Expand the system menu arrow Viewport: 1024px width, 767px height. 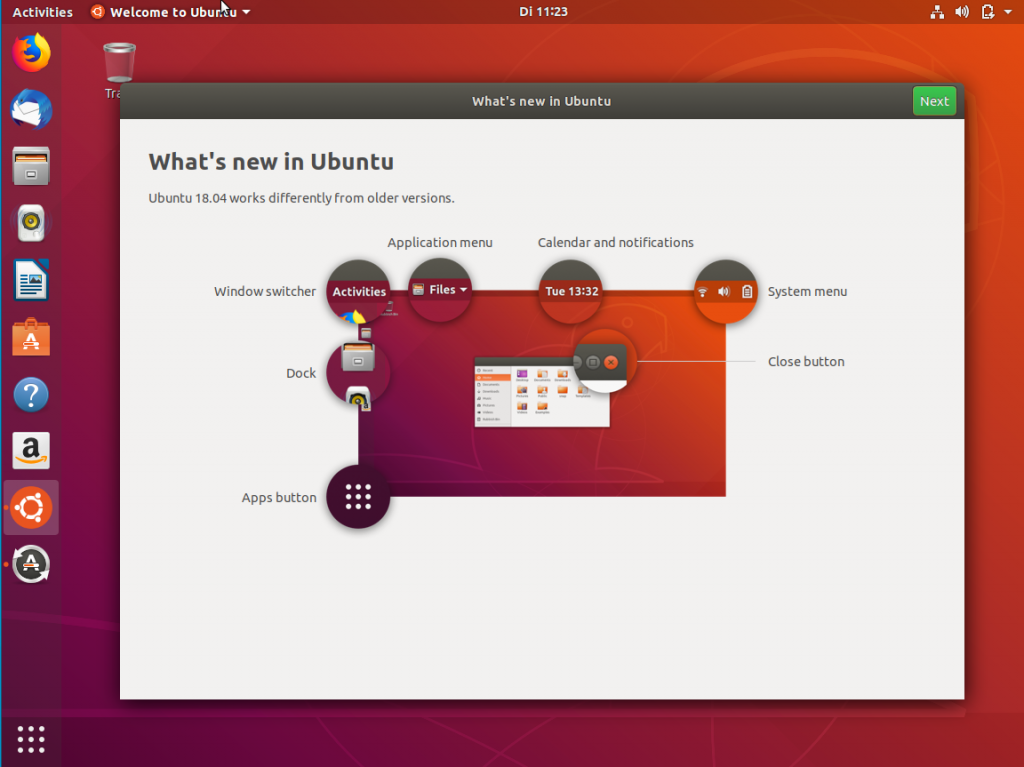pyautogui.click(x=1008, y=12)
